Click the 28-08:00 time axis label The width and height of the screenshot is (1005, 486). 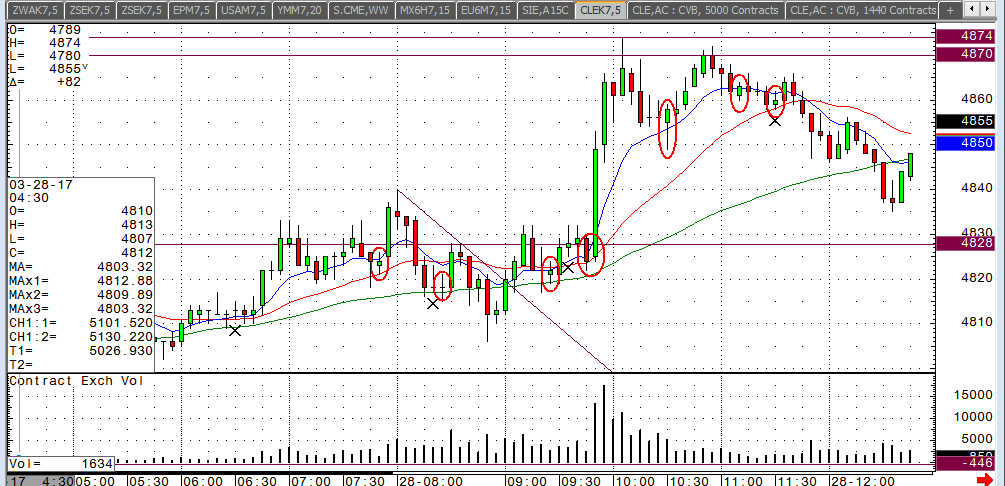point(430,480)
